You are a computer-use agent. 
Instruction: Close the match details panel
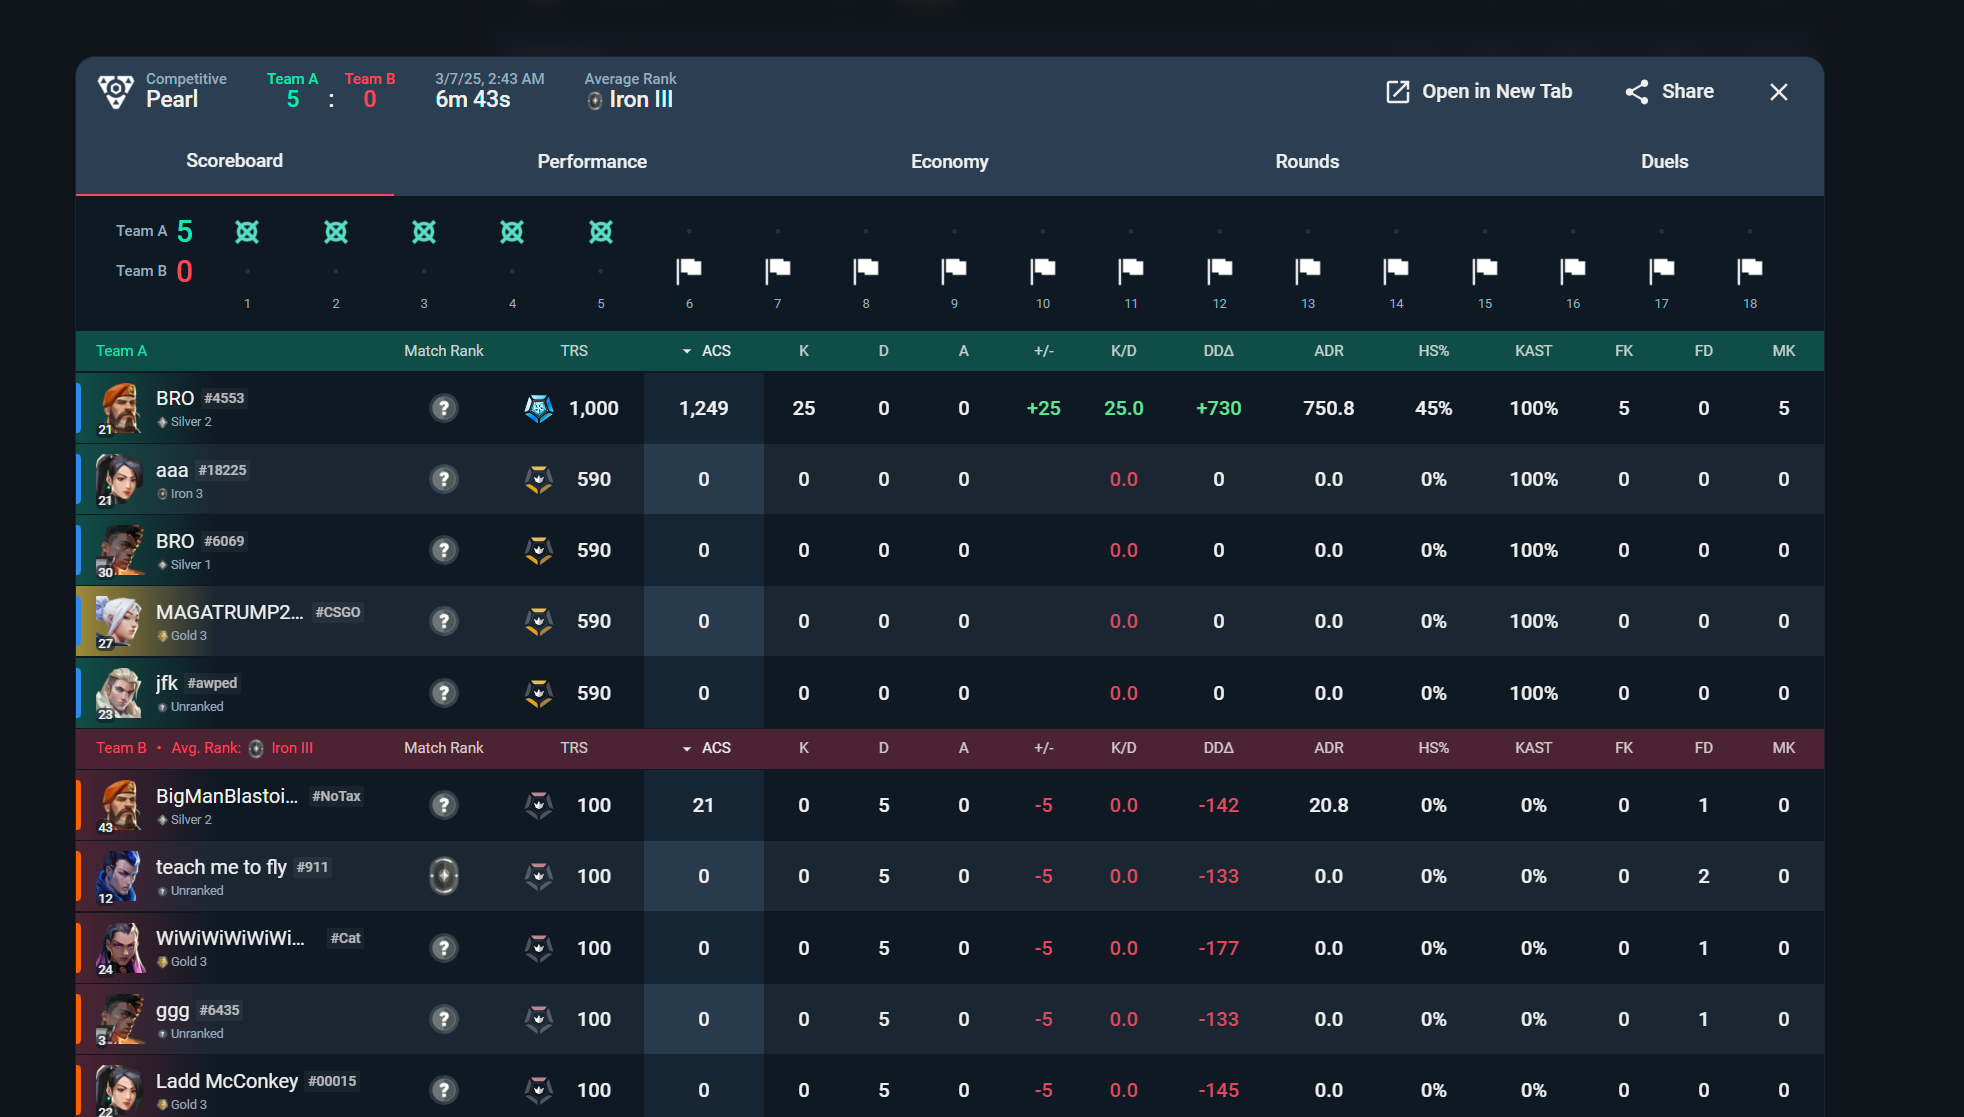click(x=1778, y=92)
